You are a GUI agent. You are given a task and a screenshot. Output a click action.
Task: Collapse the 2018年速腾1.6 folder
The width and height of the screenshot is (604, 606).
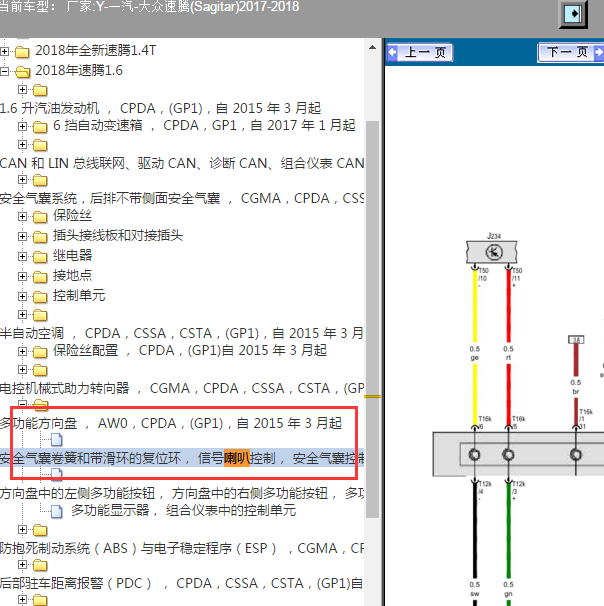pos(4,71)
